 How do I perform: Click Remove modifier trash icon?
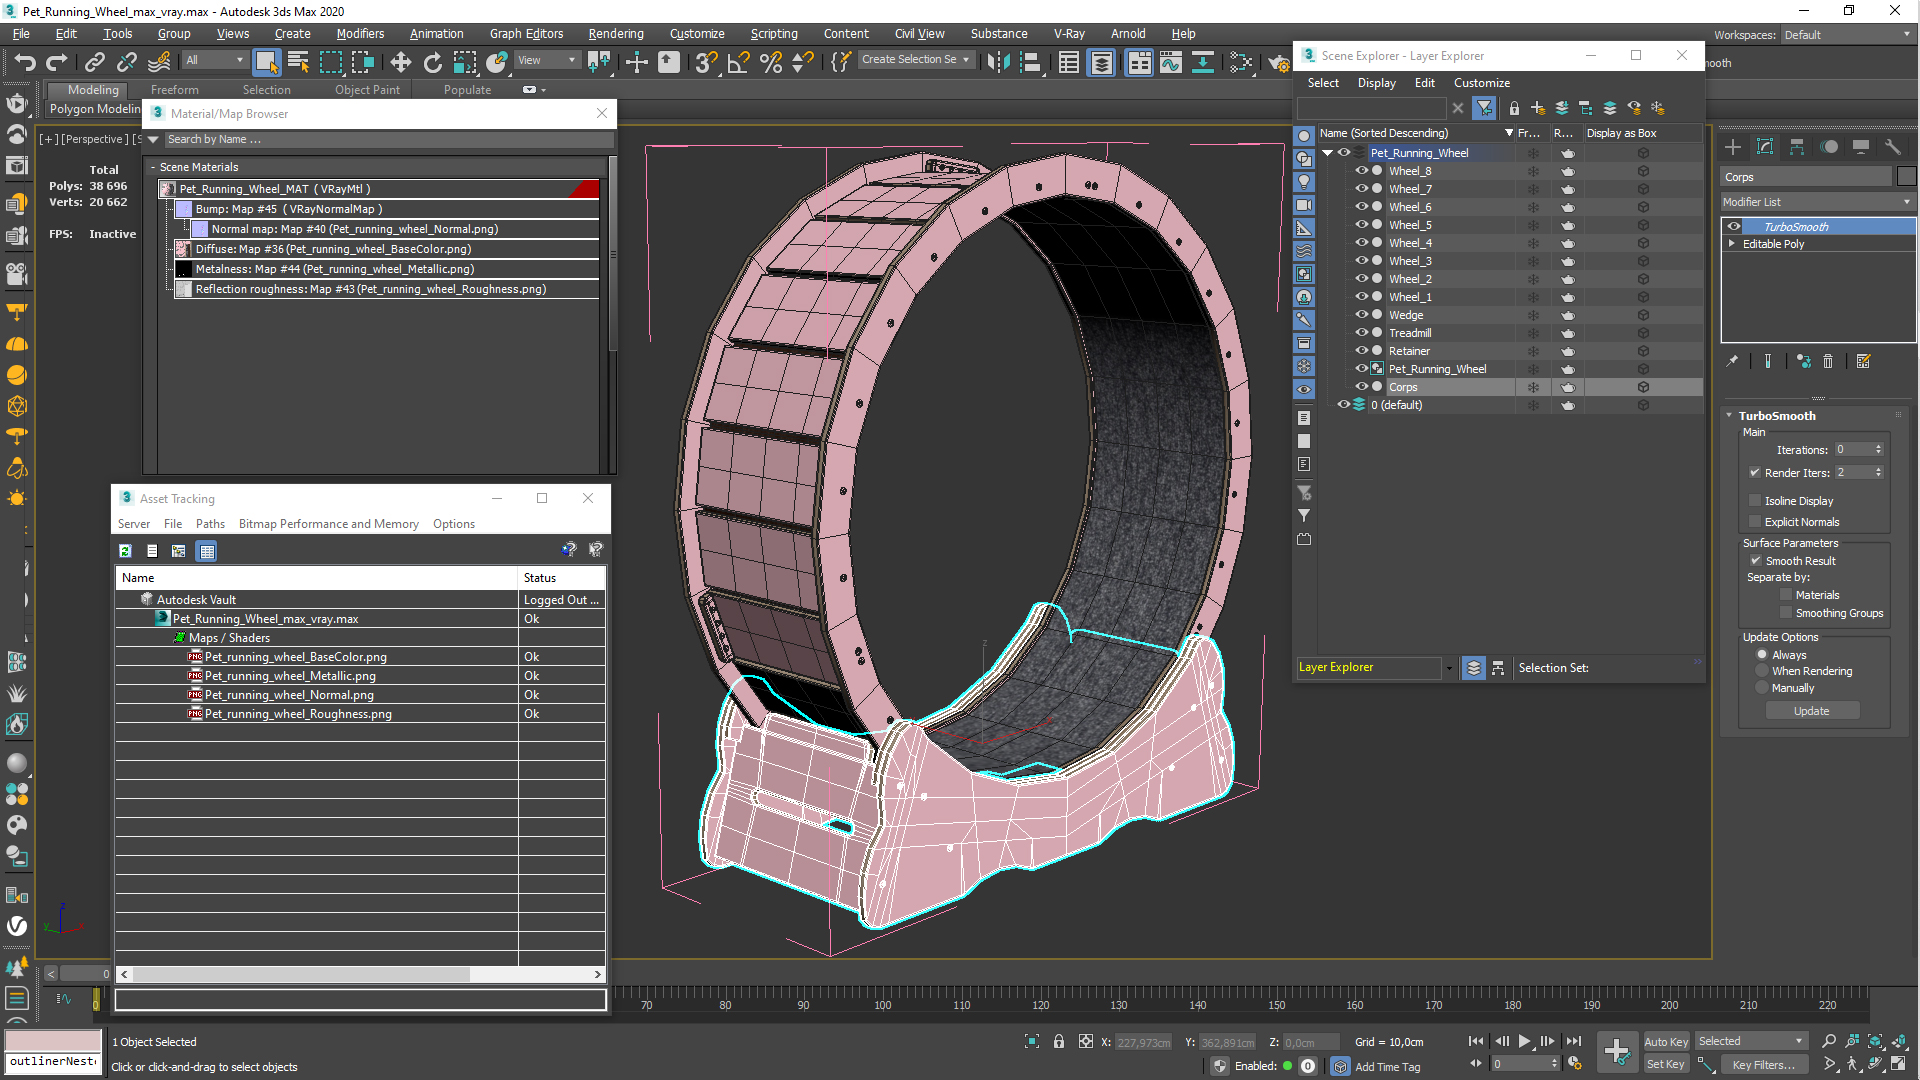(1828, 361)
